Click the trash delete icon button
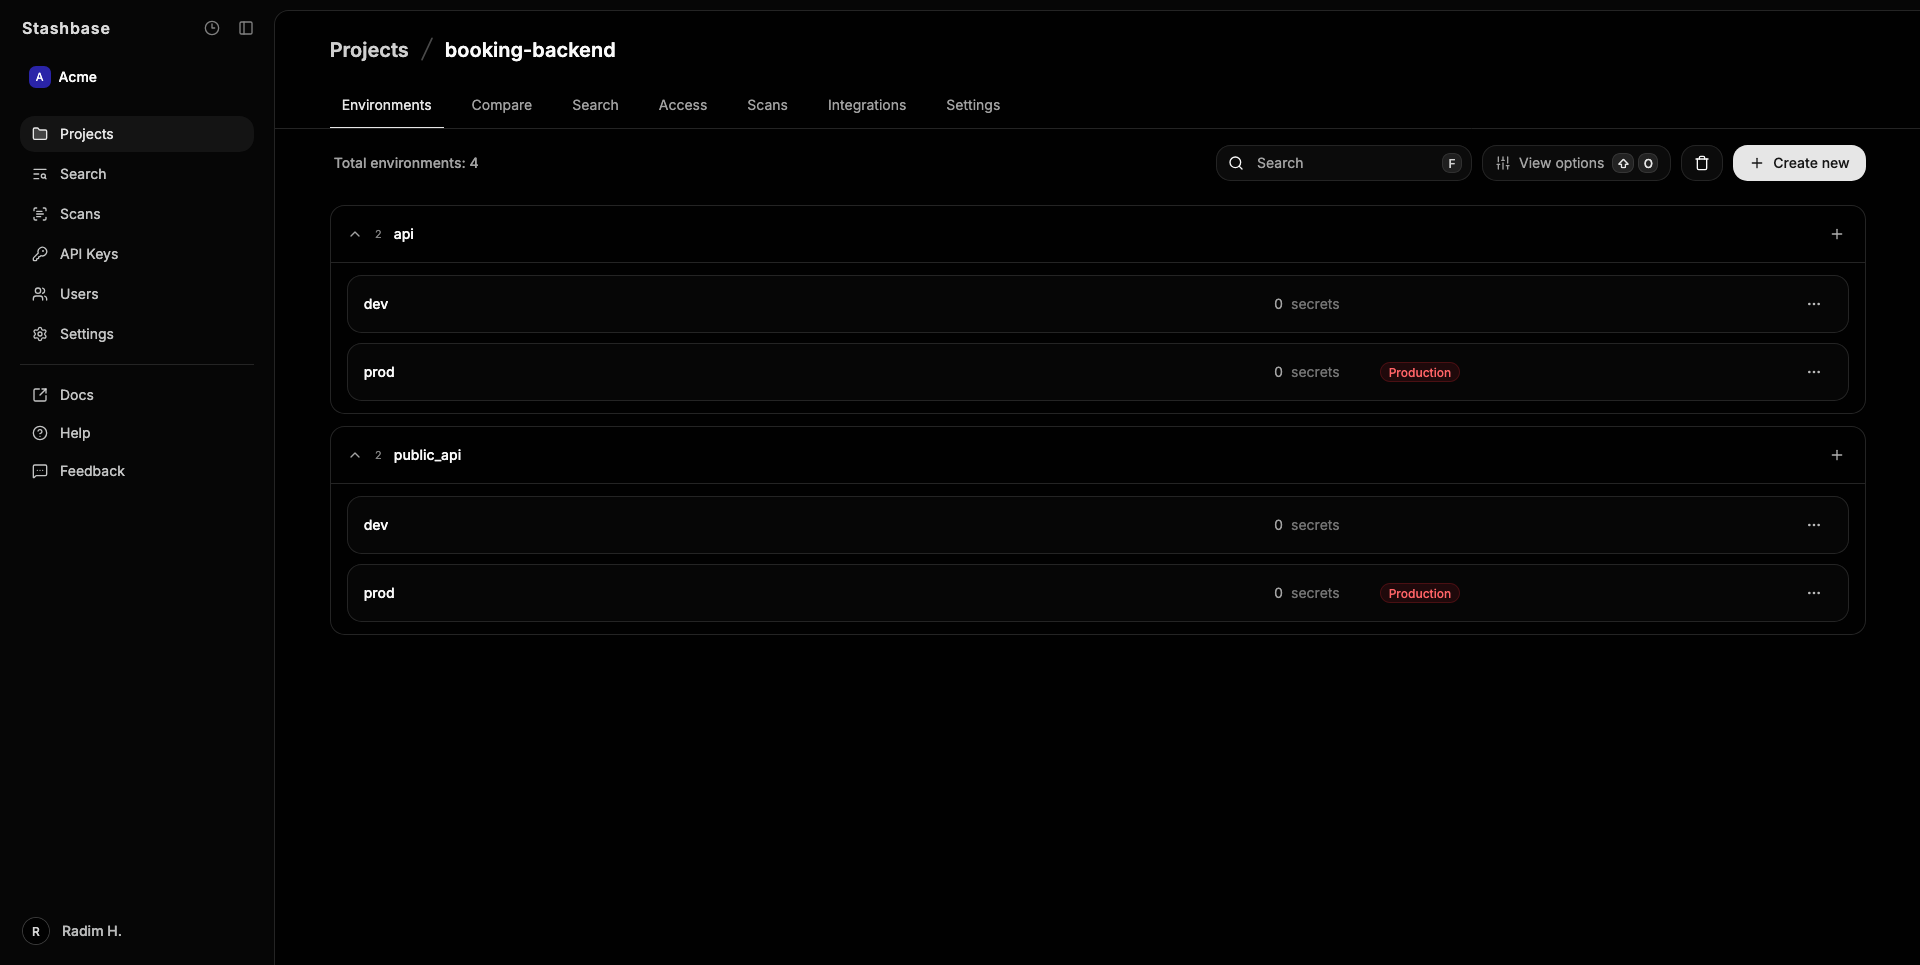Screen dimensions: 1920x965 click(1702, 163)
